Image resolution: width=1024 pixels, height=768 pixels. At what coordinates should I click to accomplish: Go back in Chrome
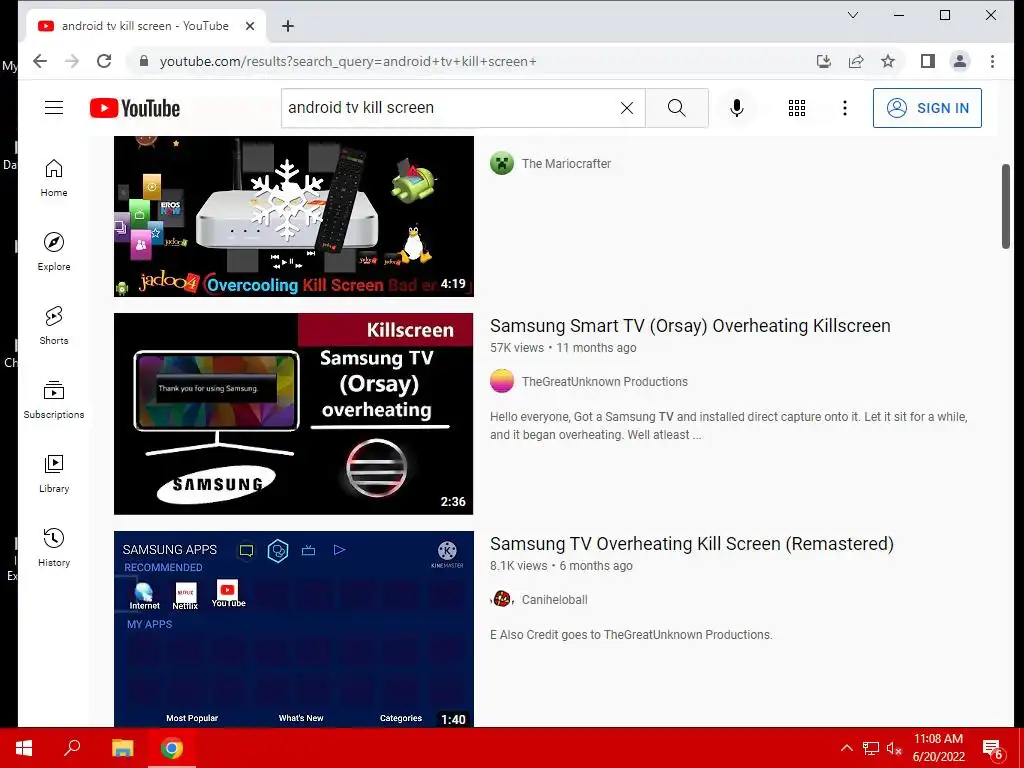40,61
